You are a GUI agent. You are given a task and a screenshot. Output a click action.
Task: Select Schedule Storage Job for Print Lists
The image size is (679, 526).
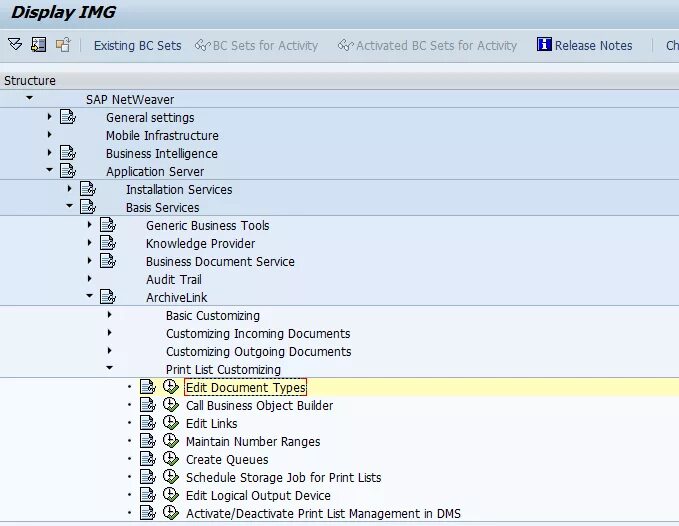click(283, 478)
